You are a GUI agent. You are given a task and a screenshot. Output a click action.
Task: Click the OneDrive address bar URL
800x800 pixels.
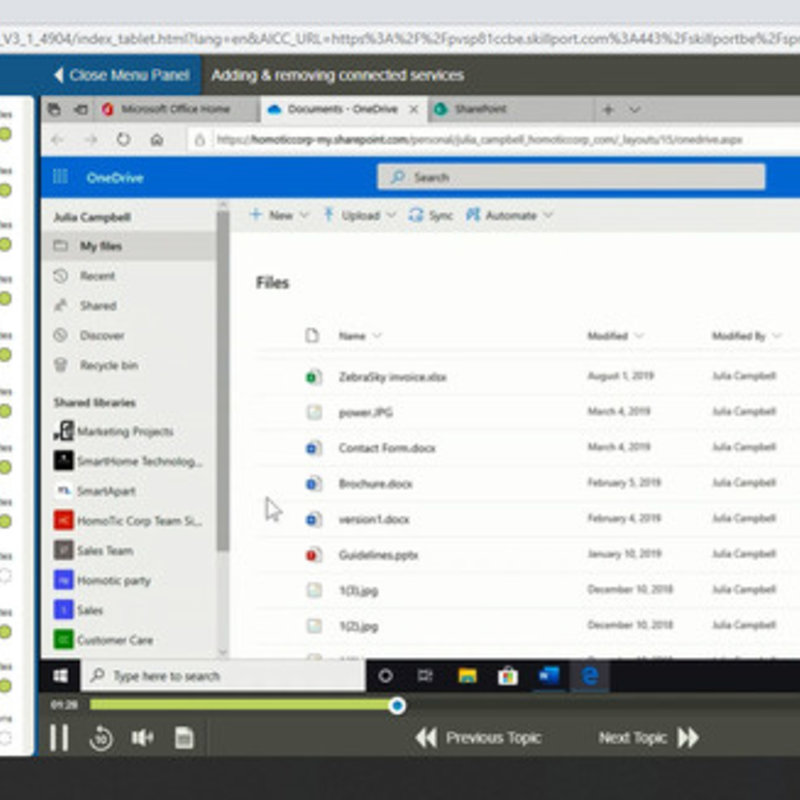pos(479,139)
